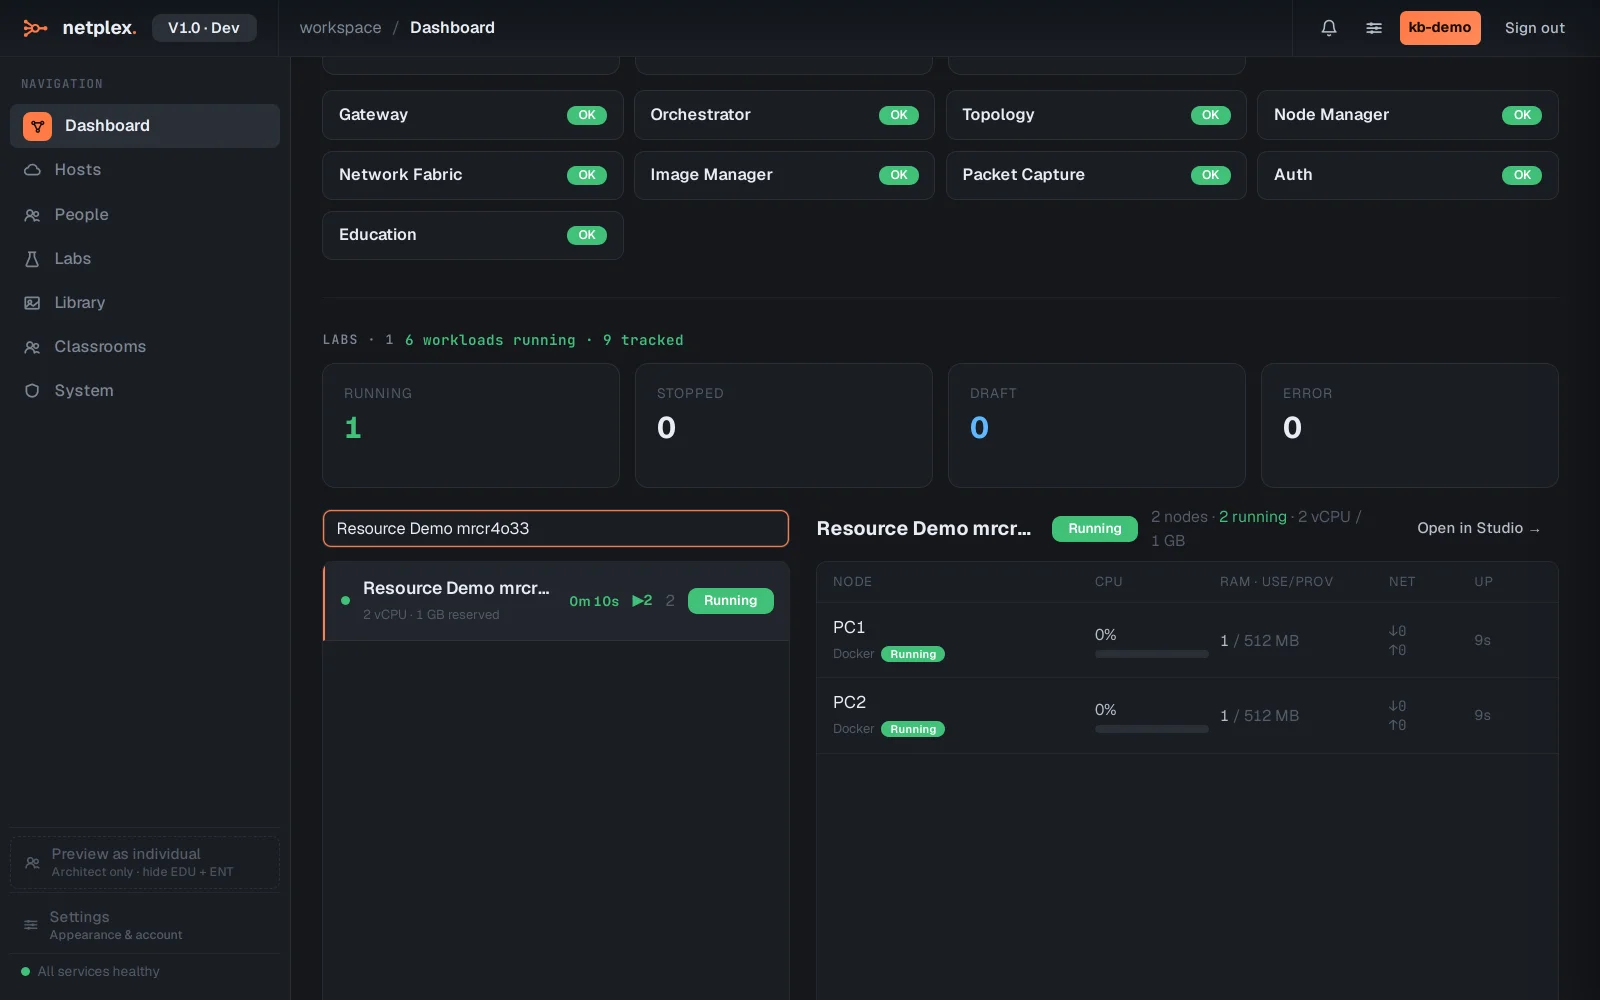Open the STOPPED labs count card
This screenshot has width=1600, height=1000.
(784, 426)
